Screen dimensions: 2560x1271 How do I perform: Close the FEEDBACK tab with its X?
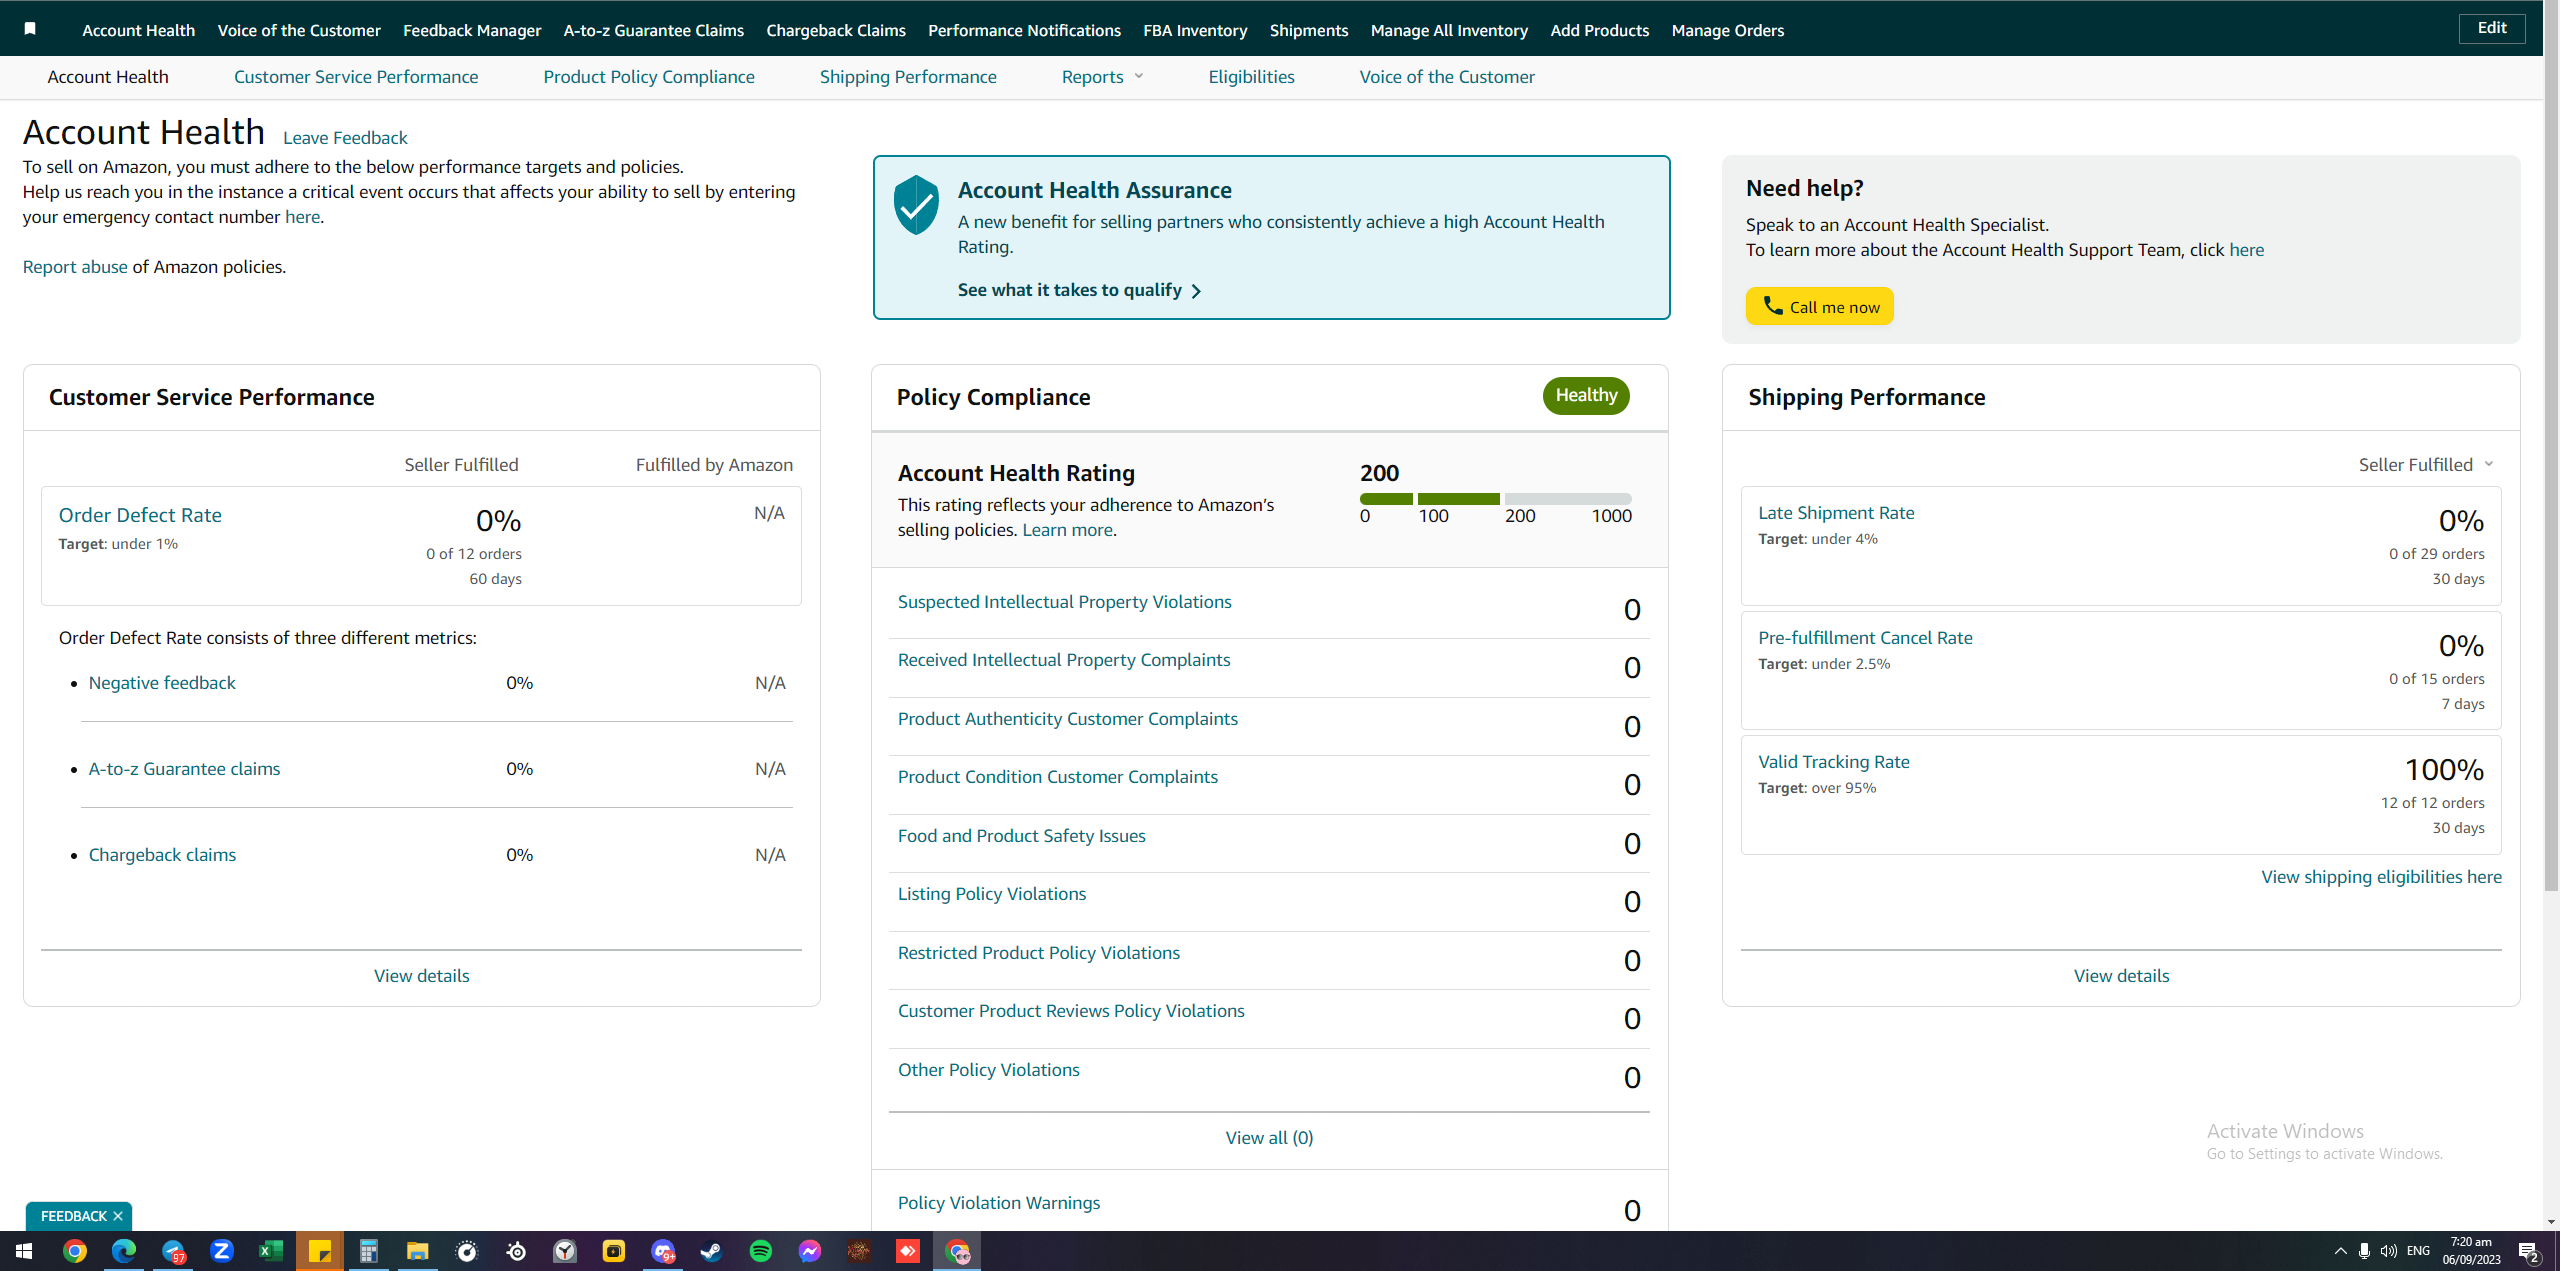[118, 1216]
